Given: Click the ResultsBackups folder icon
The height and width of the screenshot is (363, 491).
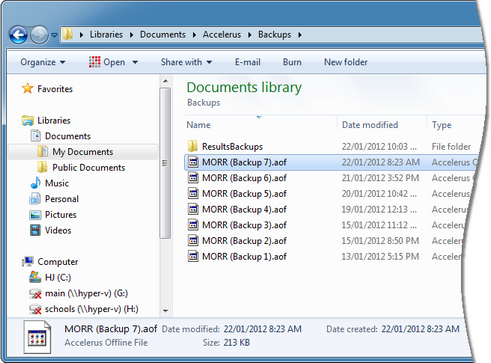Looking at the screenshot, I should pos(193,146).
